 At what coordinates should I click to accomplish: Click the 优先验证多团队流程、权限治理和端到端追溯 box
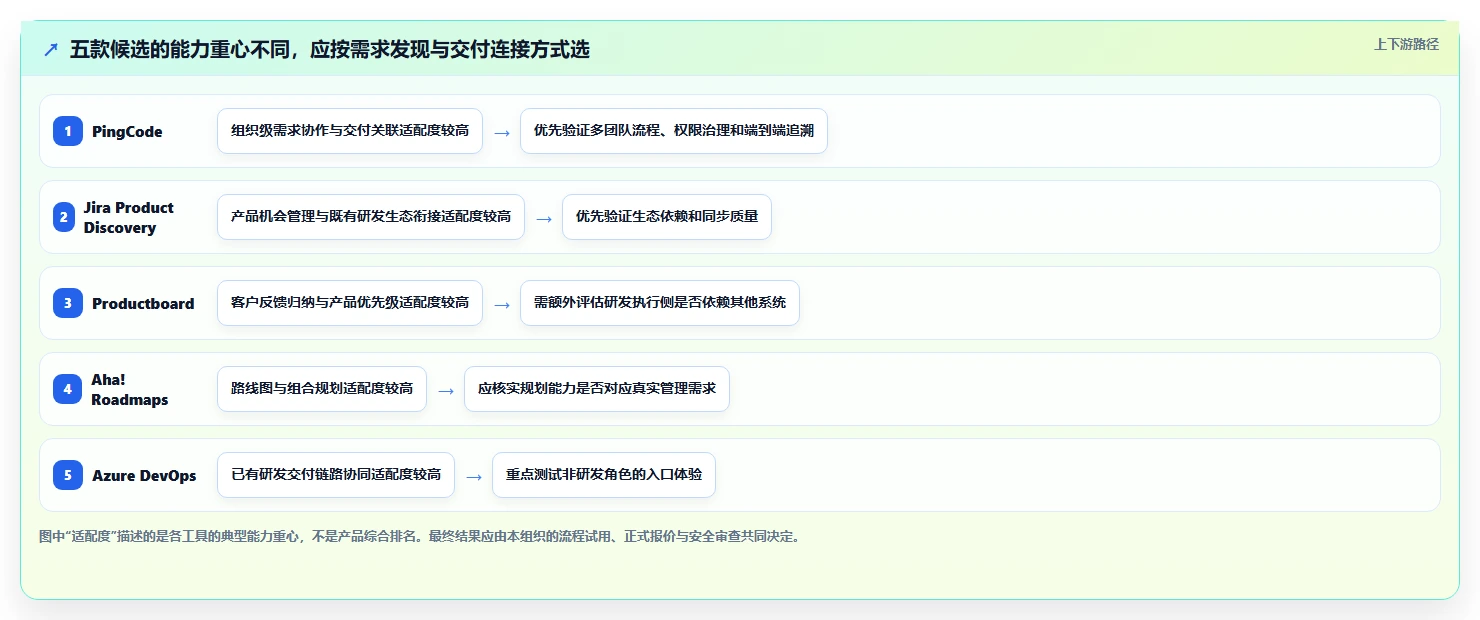pos(674,131)
